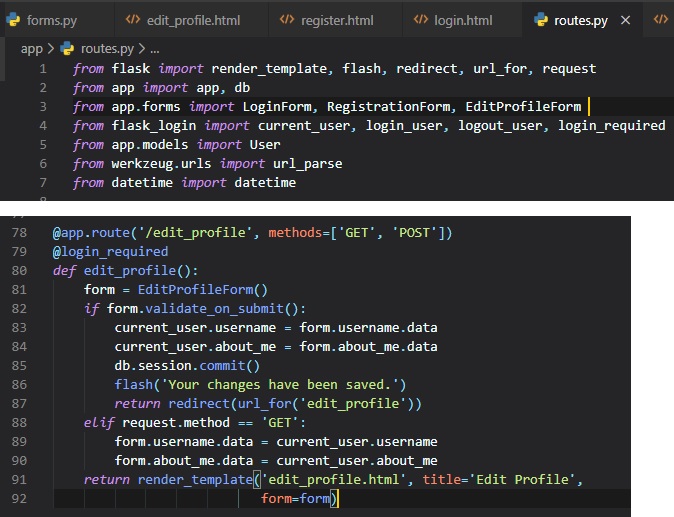The image size is (674, 517).
Task: Expand the app folder breadcrumb
Action: [x=32, y=48]
